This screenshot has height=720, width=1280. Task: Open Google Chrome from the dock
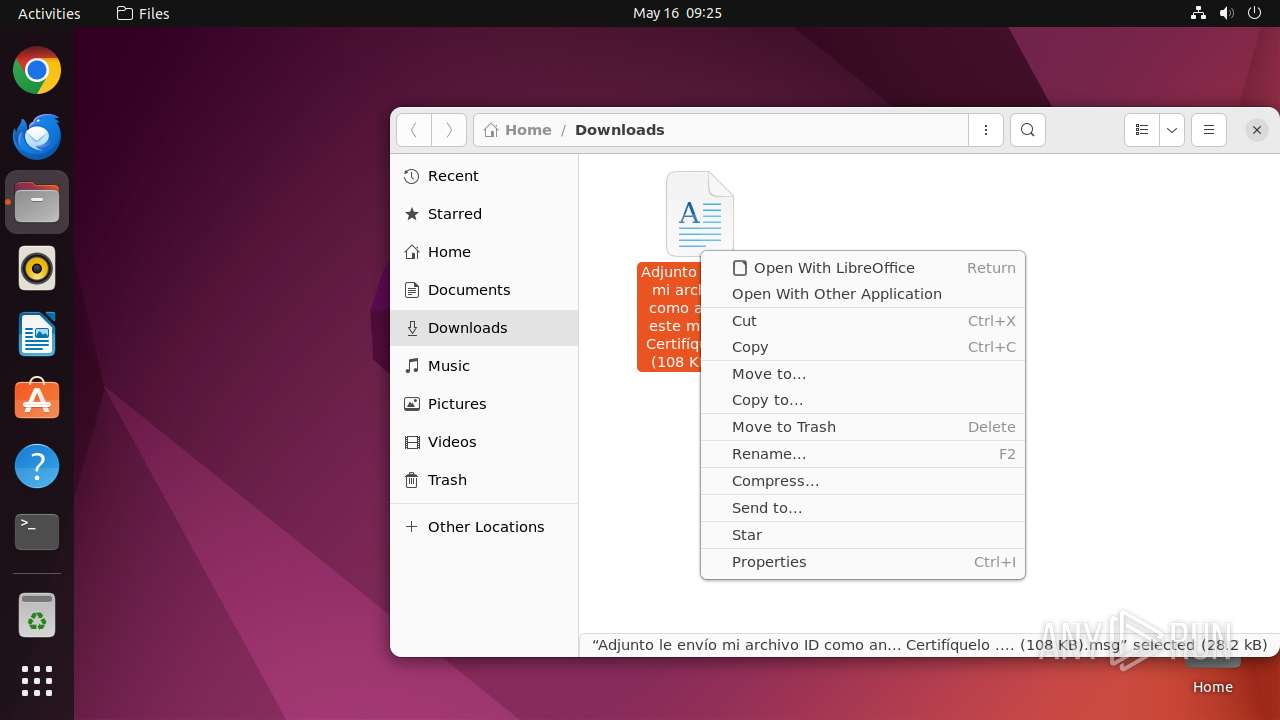tap(37, 71)
